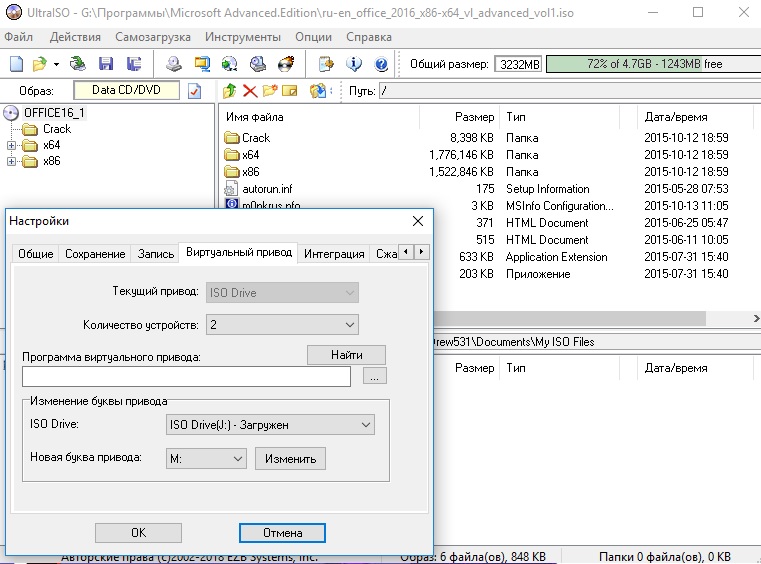Open the Справка menu
The image size is (761, 564).
tap(369, 37)
